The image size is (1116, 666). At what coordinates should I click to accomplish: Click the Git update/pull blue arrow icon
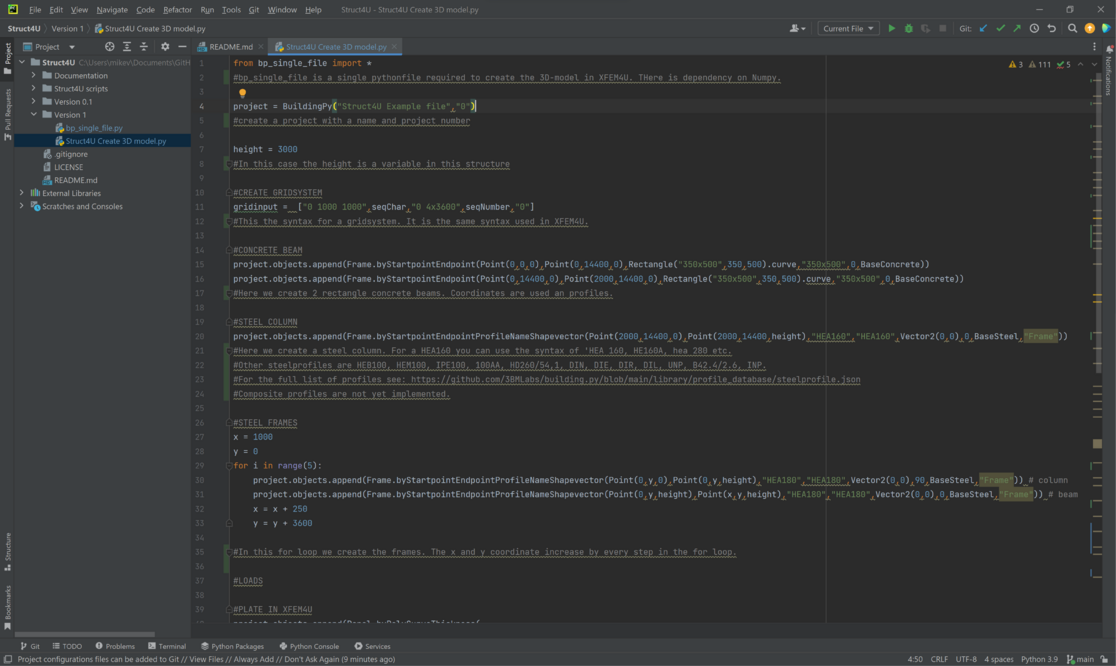[983, 28]
